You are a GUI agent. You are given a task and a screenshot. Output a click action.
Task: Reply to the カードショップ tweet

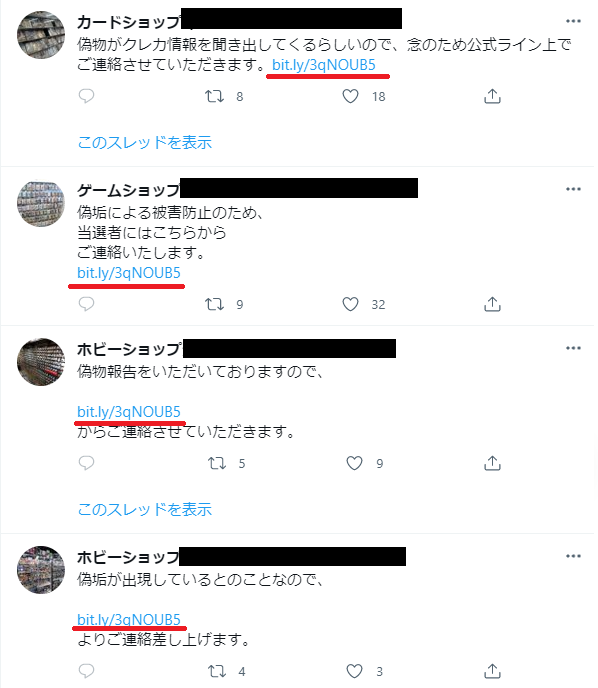(x=86, y=96)
